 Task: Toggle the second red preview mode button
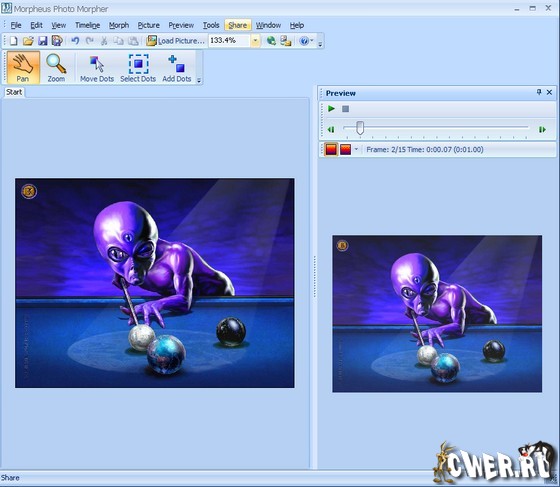345,149
